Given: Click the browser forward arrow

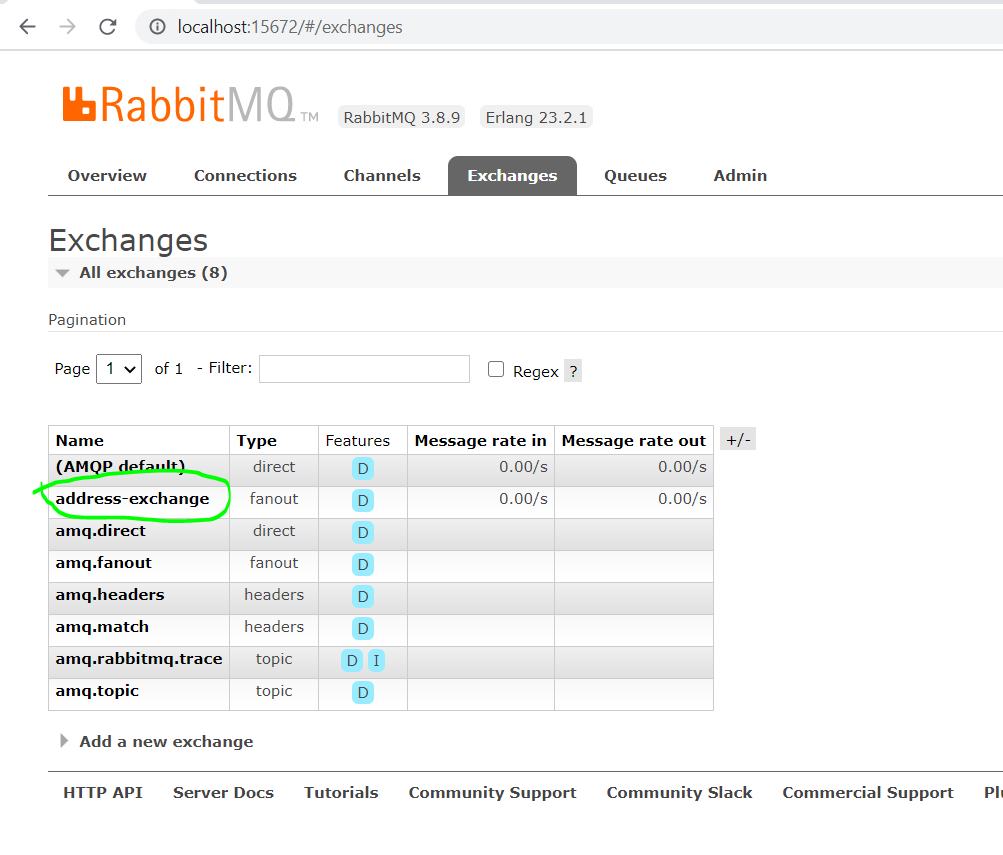Looking at the screenshot, I should [67, 27].
